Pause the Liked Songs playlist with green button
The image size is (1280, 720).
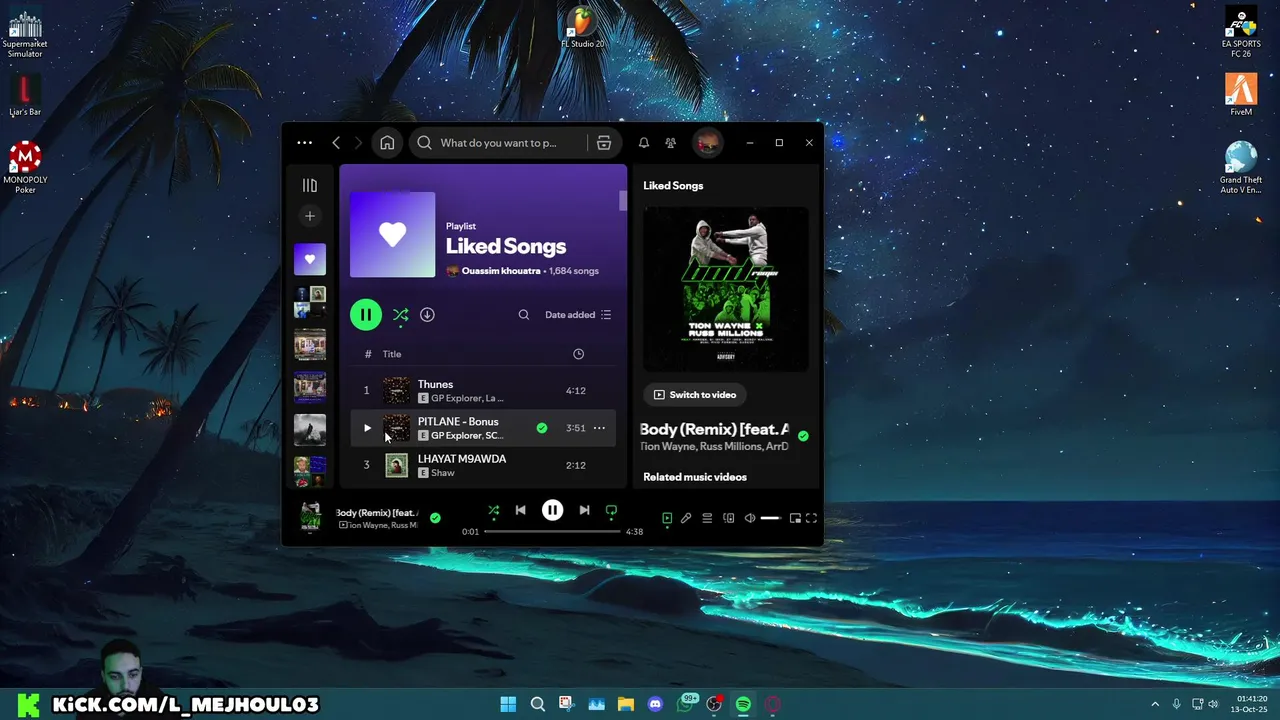pos(366,314)
